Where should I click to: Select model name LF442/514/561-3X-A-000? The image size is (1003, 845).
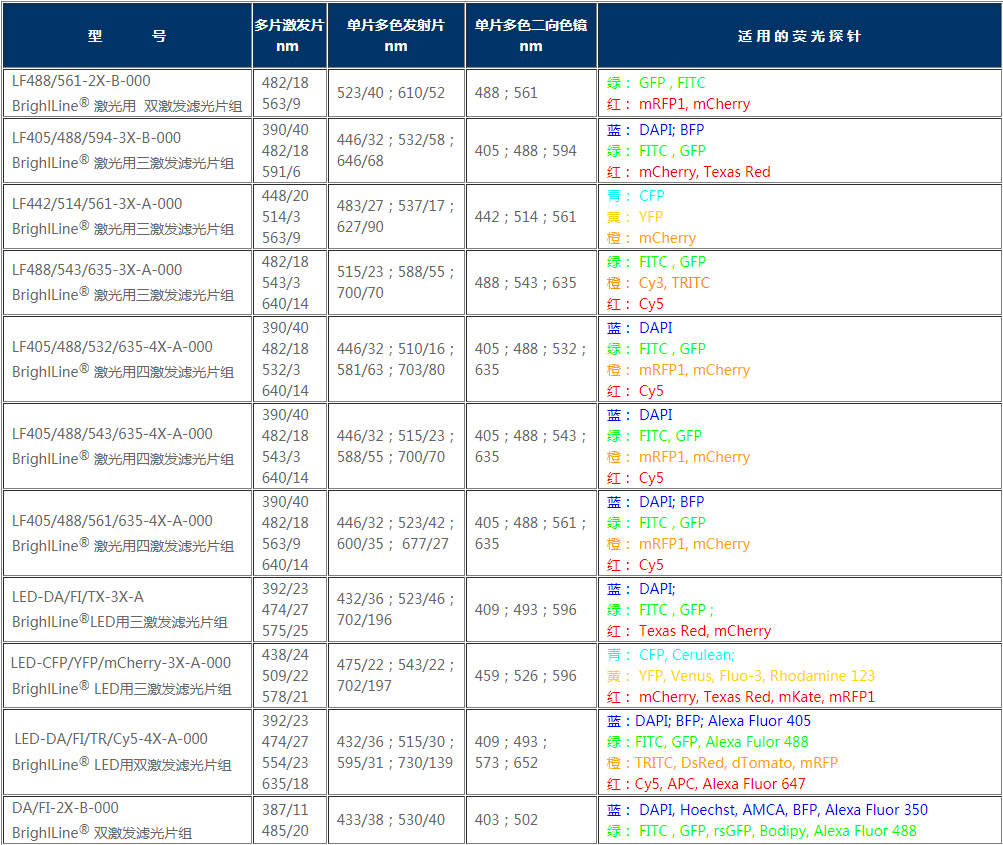pyautogui.click(x=97, y=204)
